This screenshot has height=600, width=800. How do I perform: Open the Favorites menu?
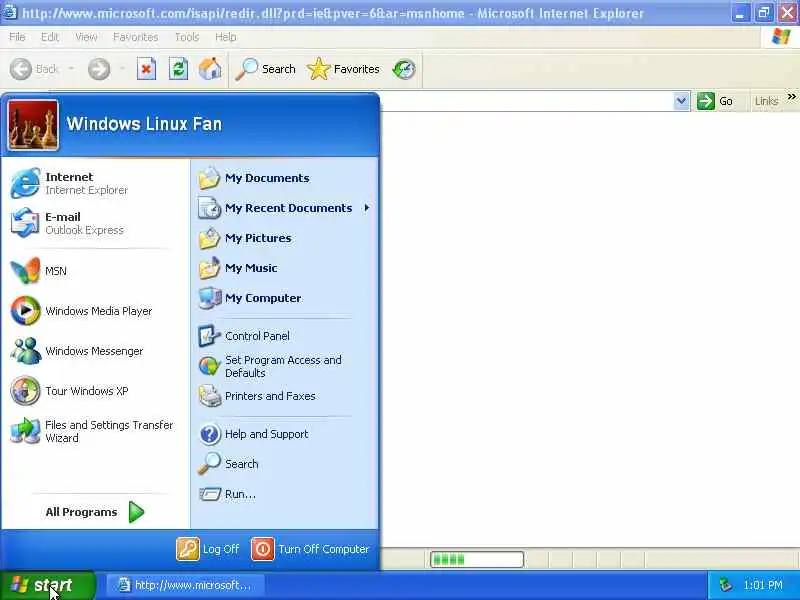[x=136, y=37]
